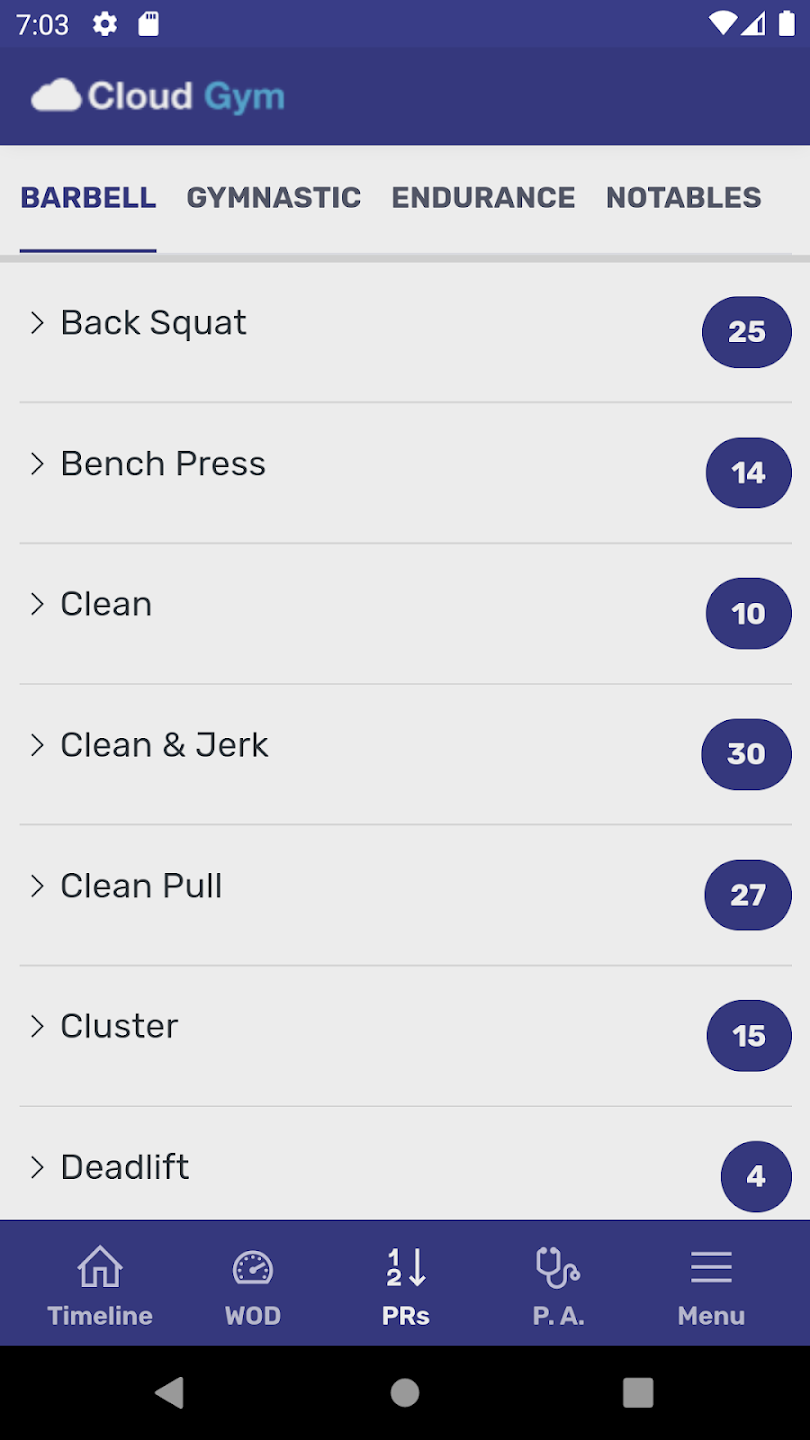Viewport: 810px width, 1440px height.
Task: Tap the Clean Pull 27 count badge
Action: click(748, 895)
